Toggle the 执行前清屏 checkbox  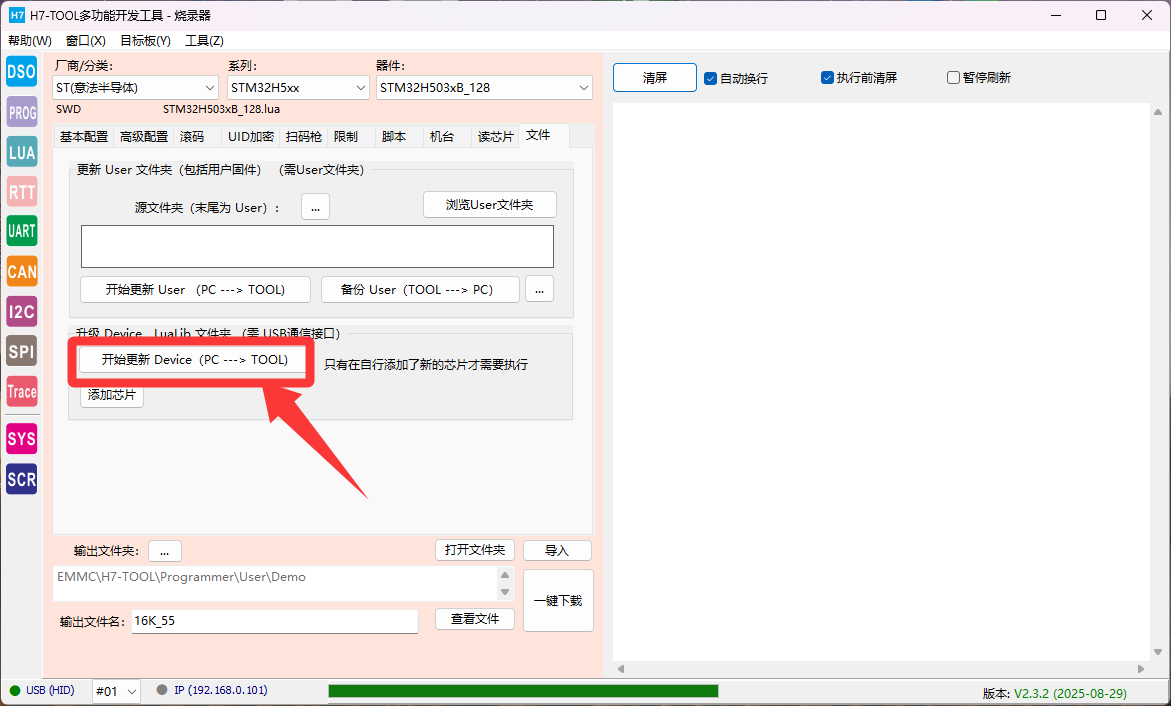coord(859,78)
